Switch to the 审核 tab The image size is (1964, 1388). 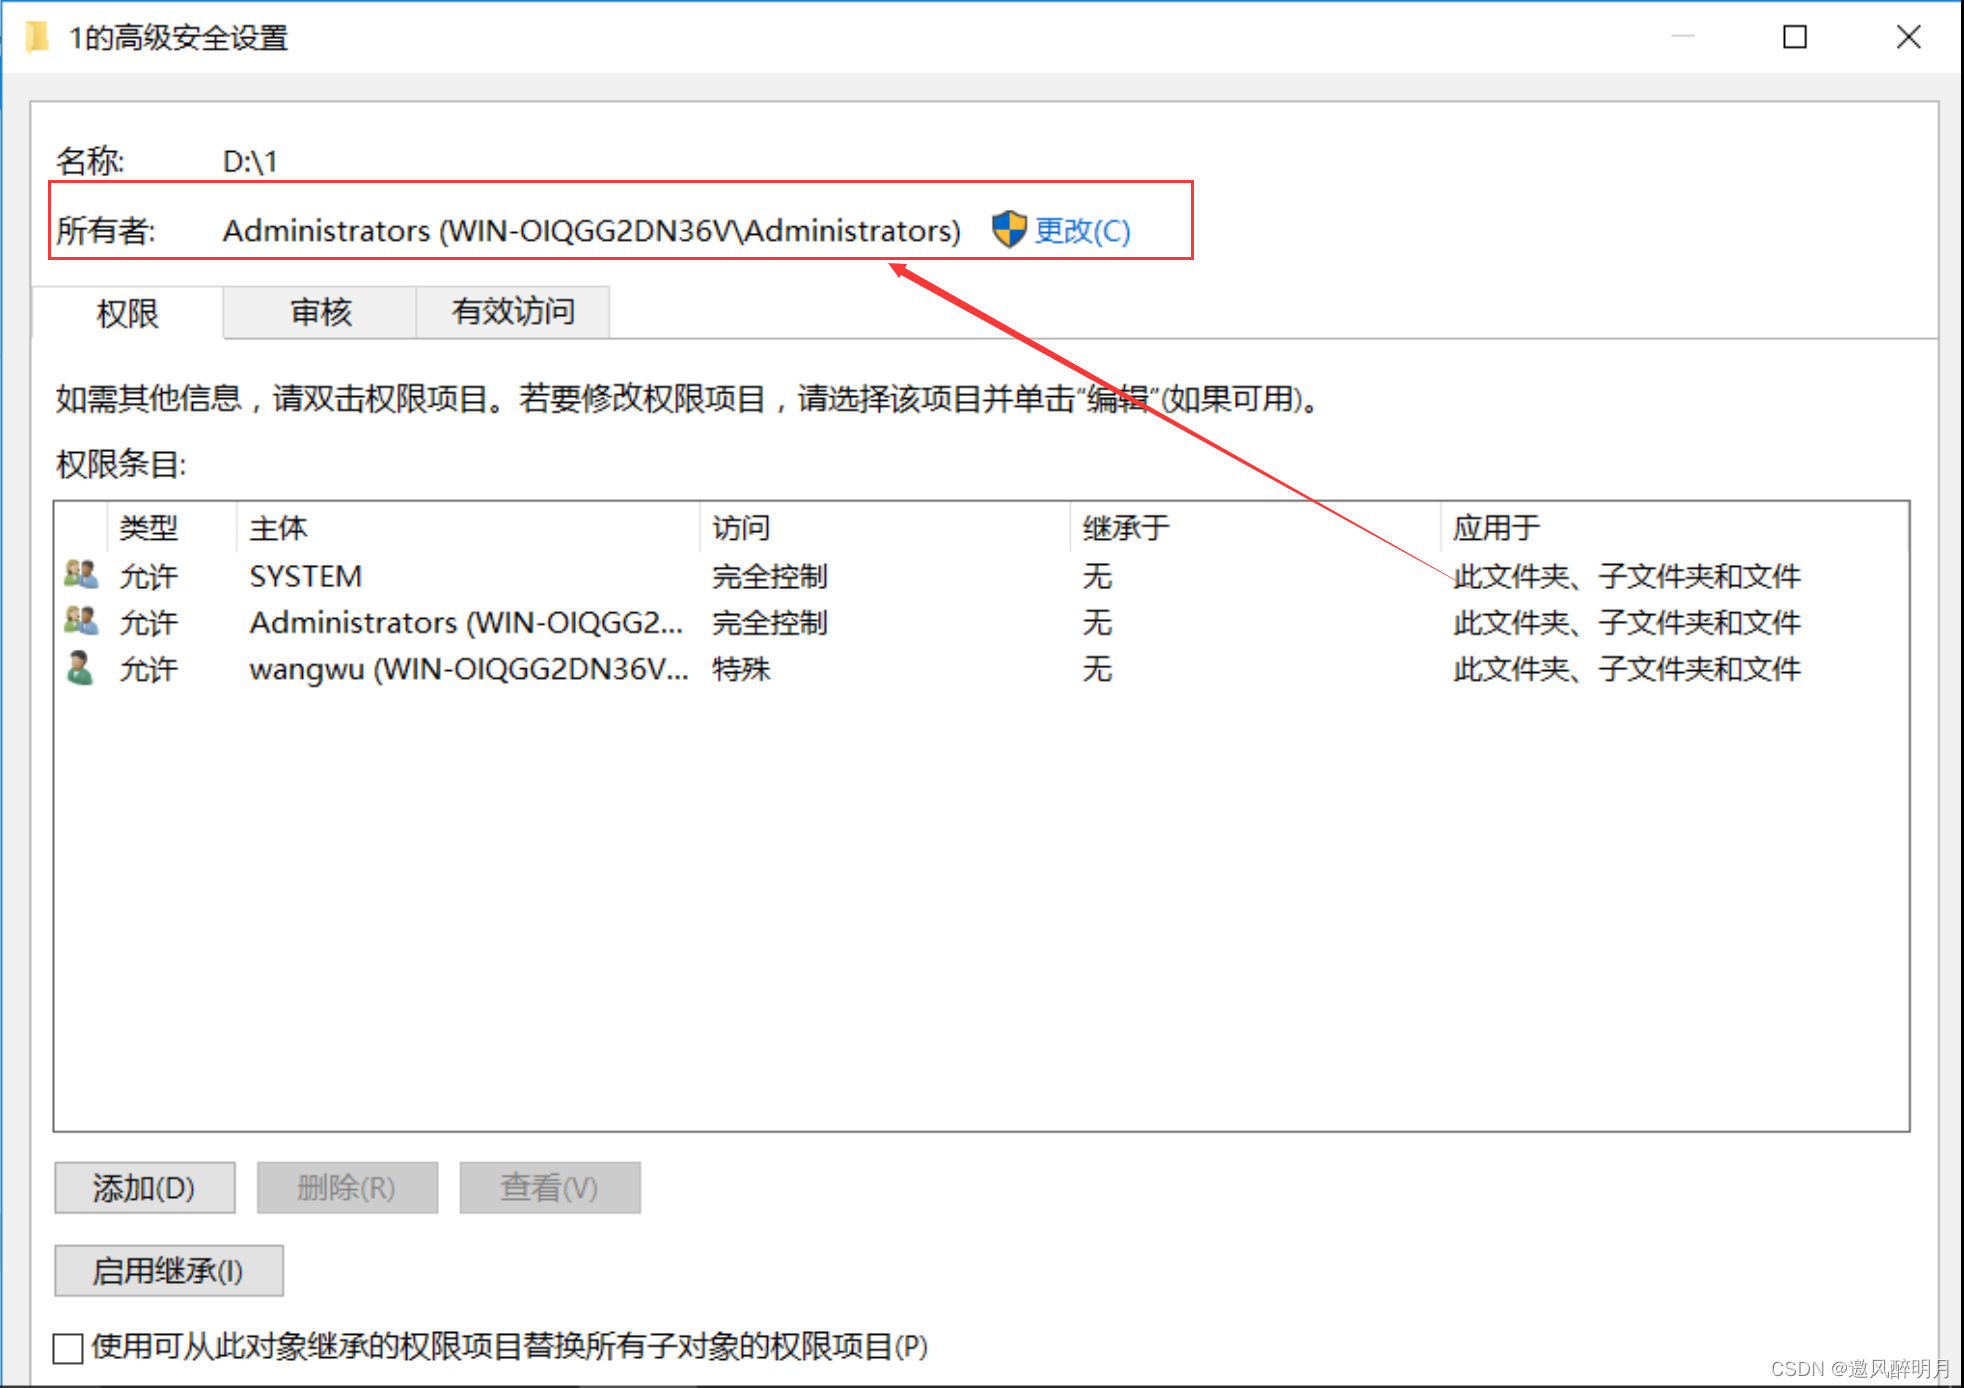pyautogui.click(x=320, y=313)
